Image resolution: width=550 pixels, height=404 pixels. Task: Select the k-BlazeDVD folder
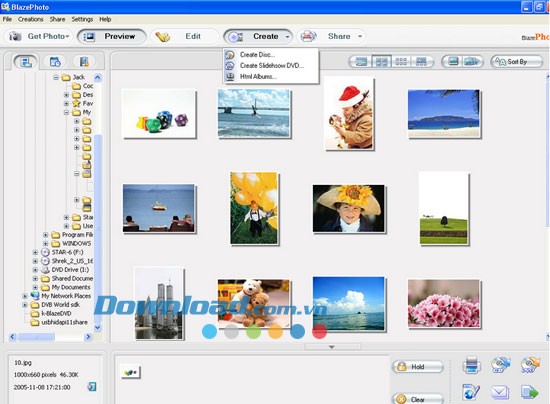[51, 314]
